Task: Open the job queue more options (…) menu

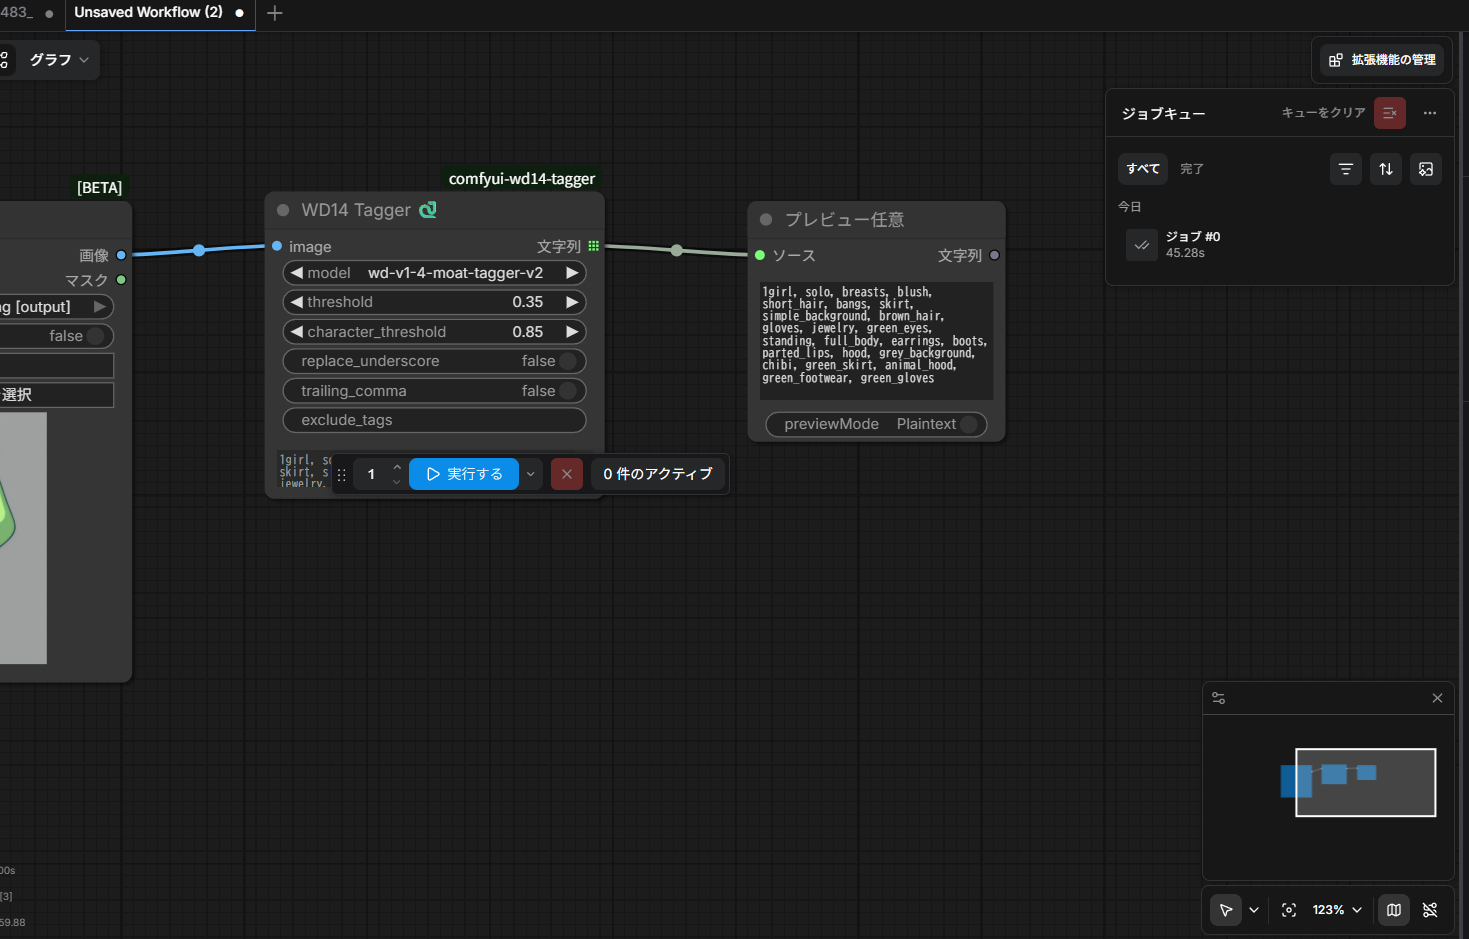Action: tap(1430, 113)
